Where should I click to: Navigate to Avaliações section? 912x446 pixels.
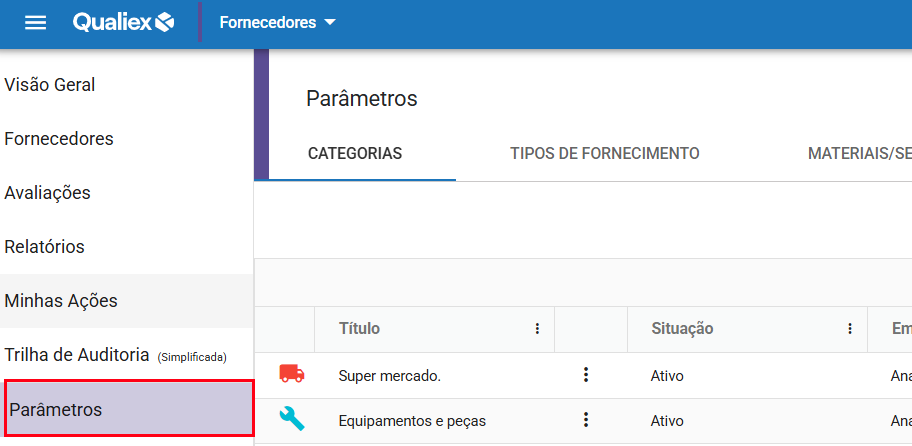point(47,193)
